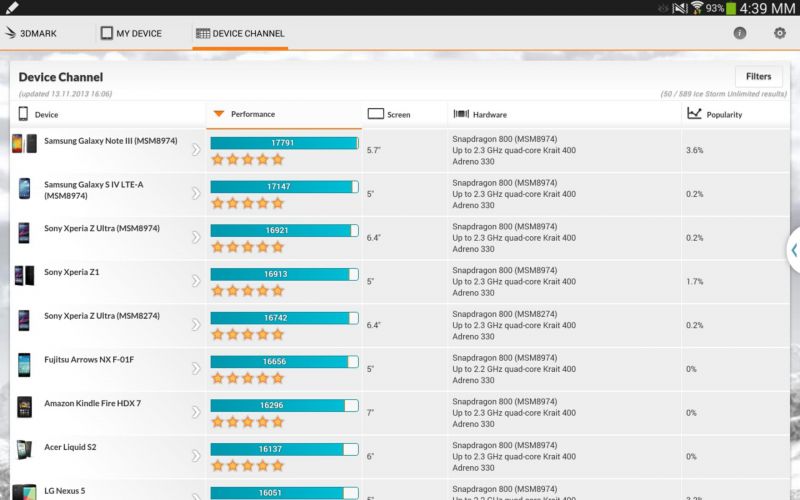Tap the 4:39 clock
The height and width of the screenshot is (500, 800).
767,8
